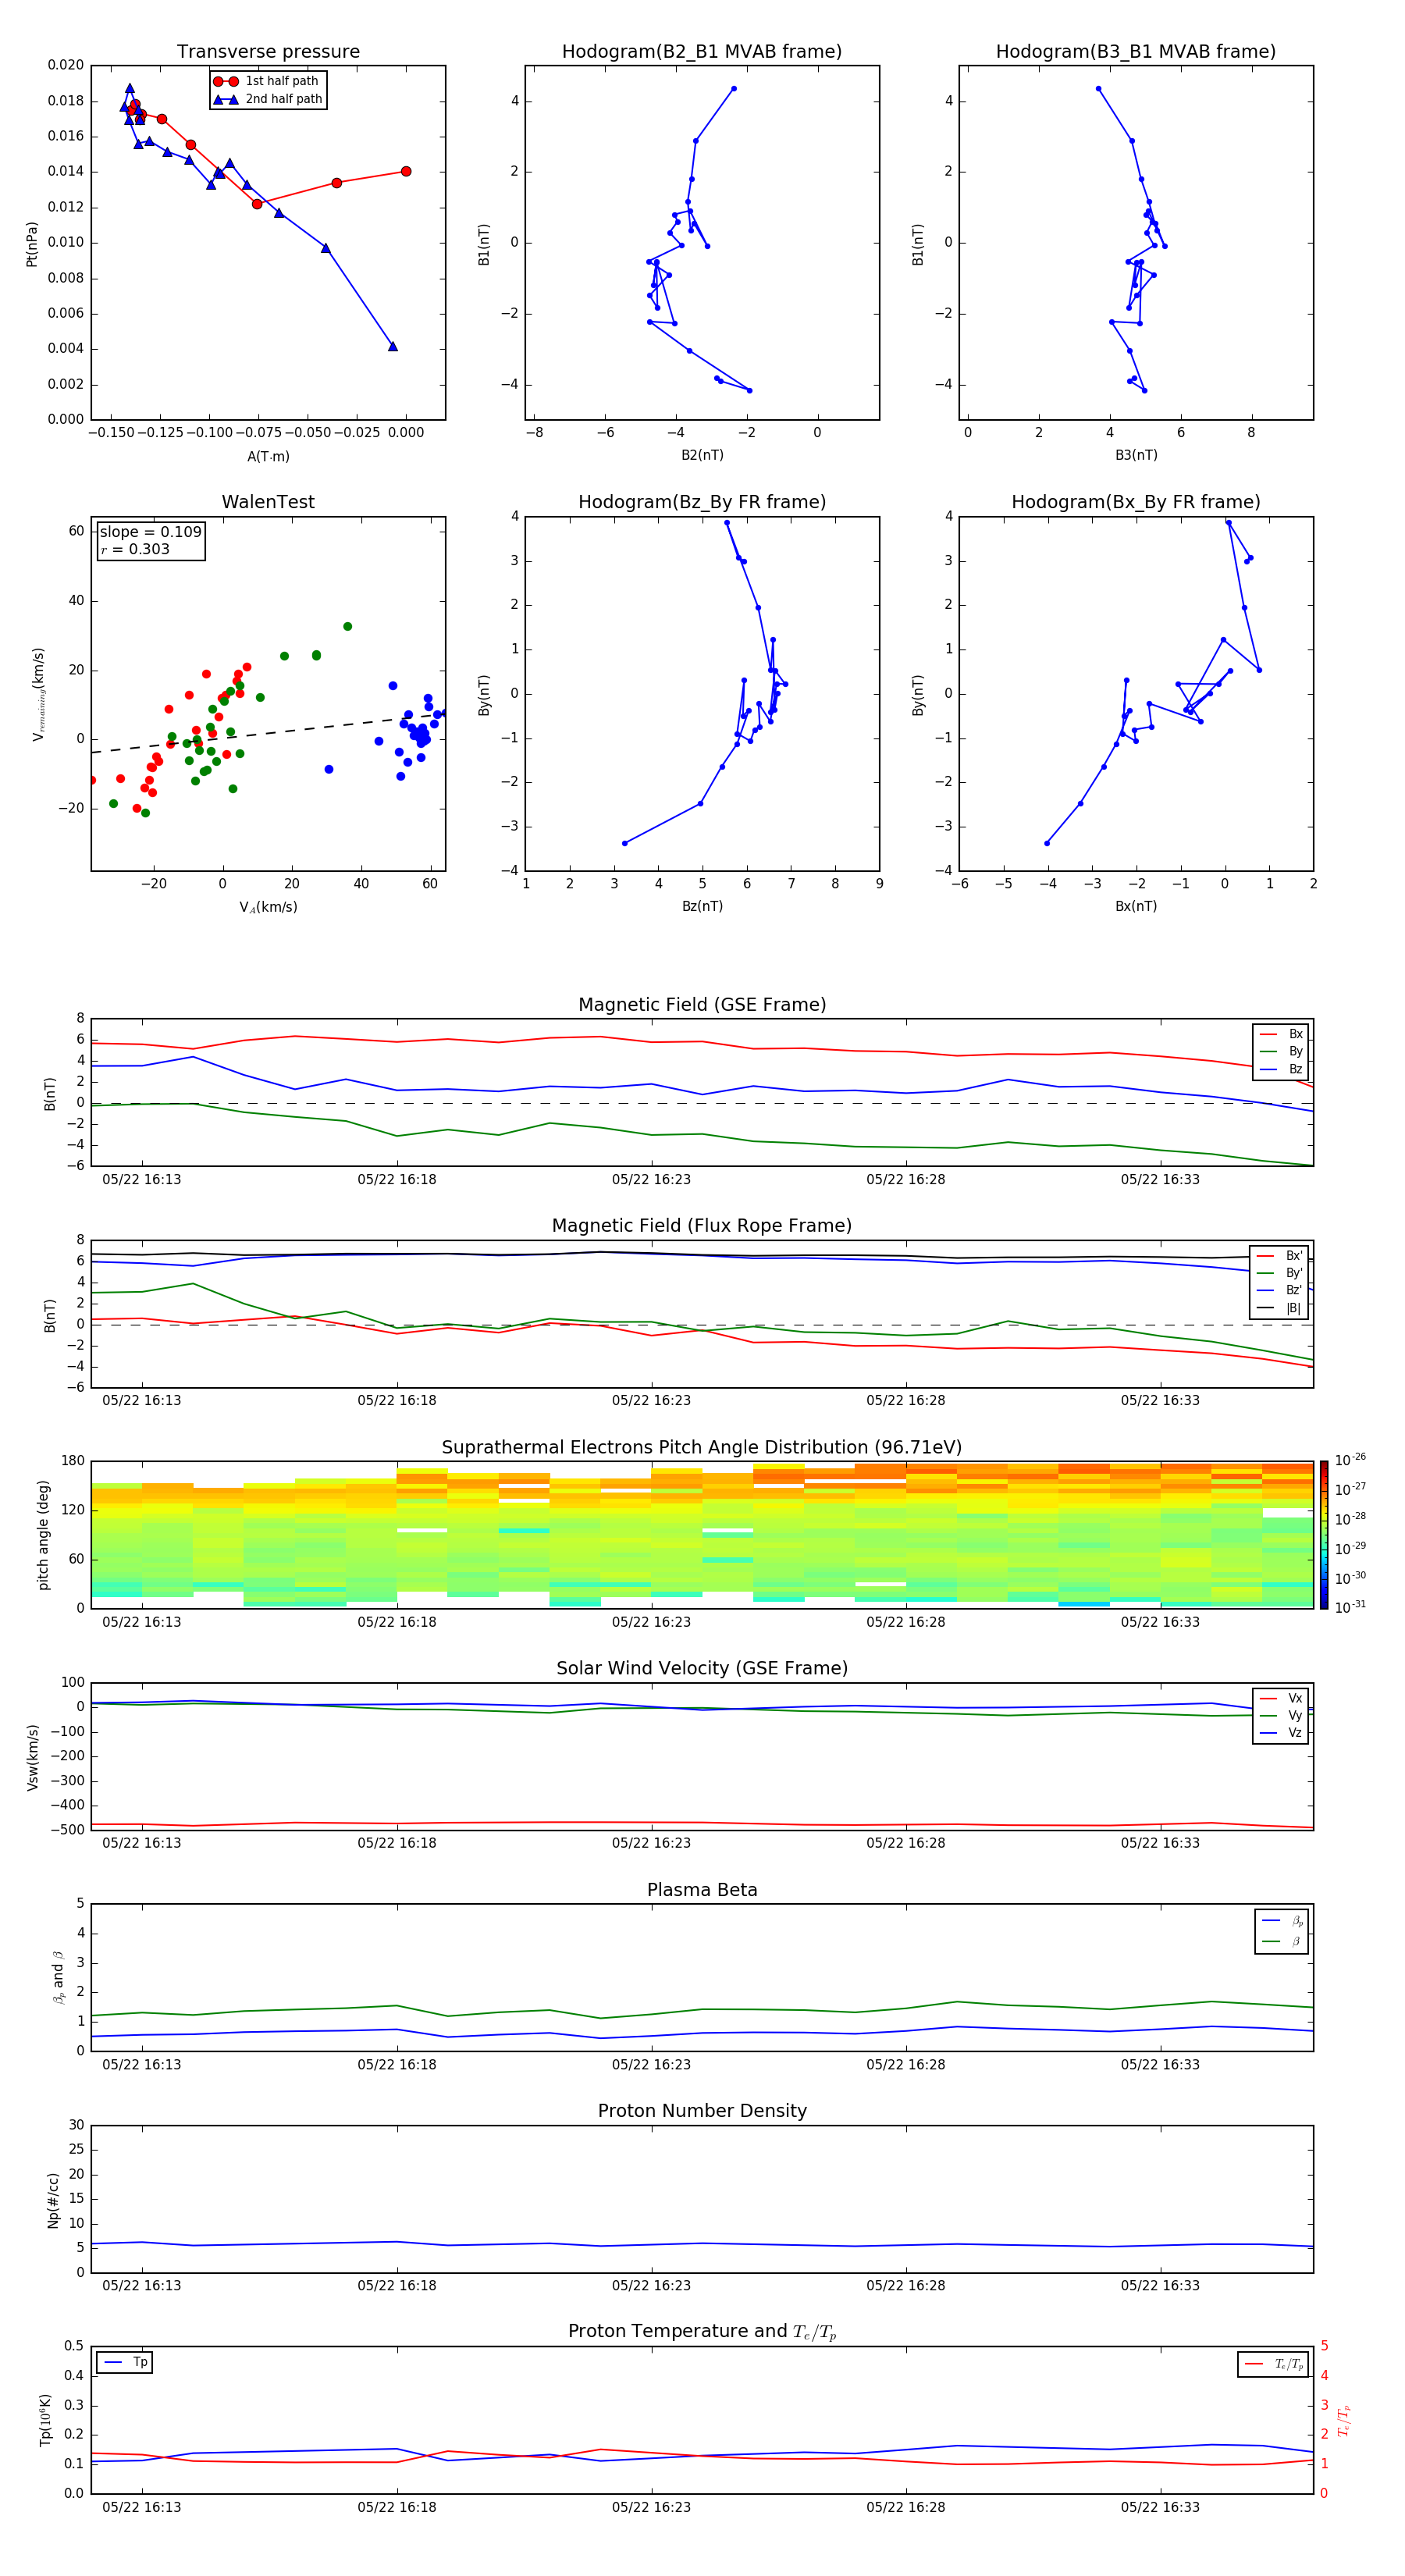The width and height of the screenshot is (1405, 2576).
Task: Click the 'Vsw(km/s)' y-axis label
Action: click(x=33, y=1756)
